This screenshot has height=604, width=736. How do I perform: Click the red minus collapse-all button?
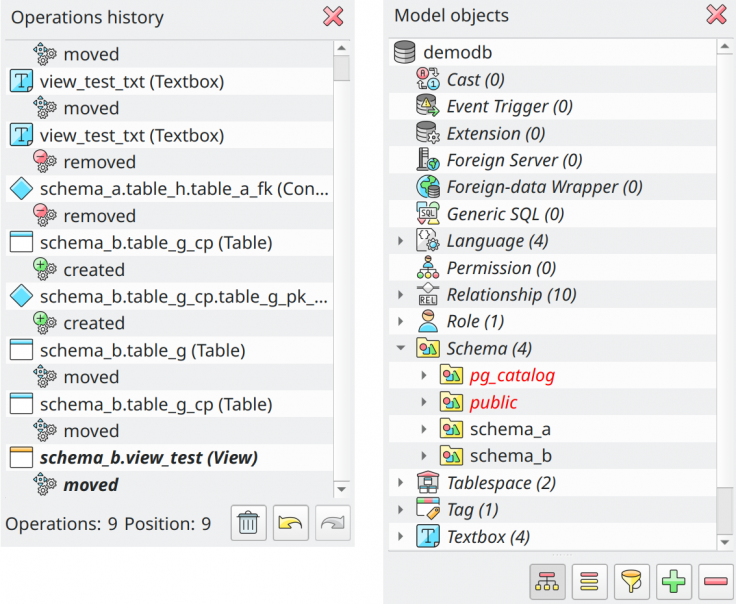(x=716, y=581)
